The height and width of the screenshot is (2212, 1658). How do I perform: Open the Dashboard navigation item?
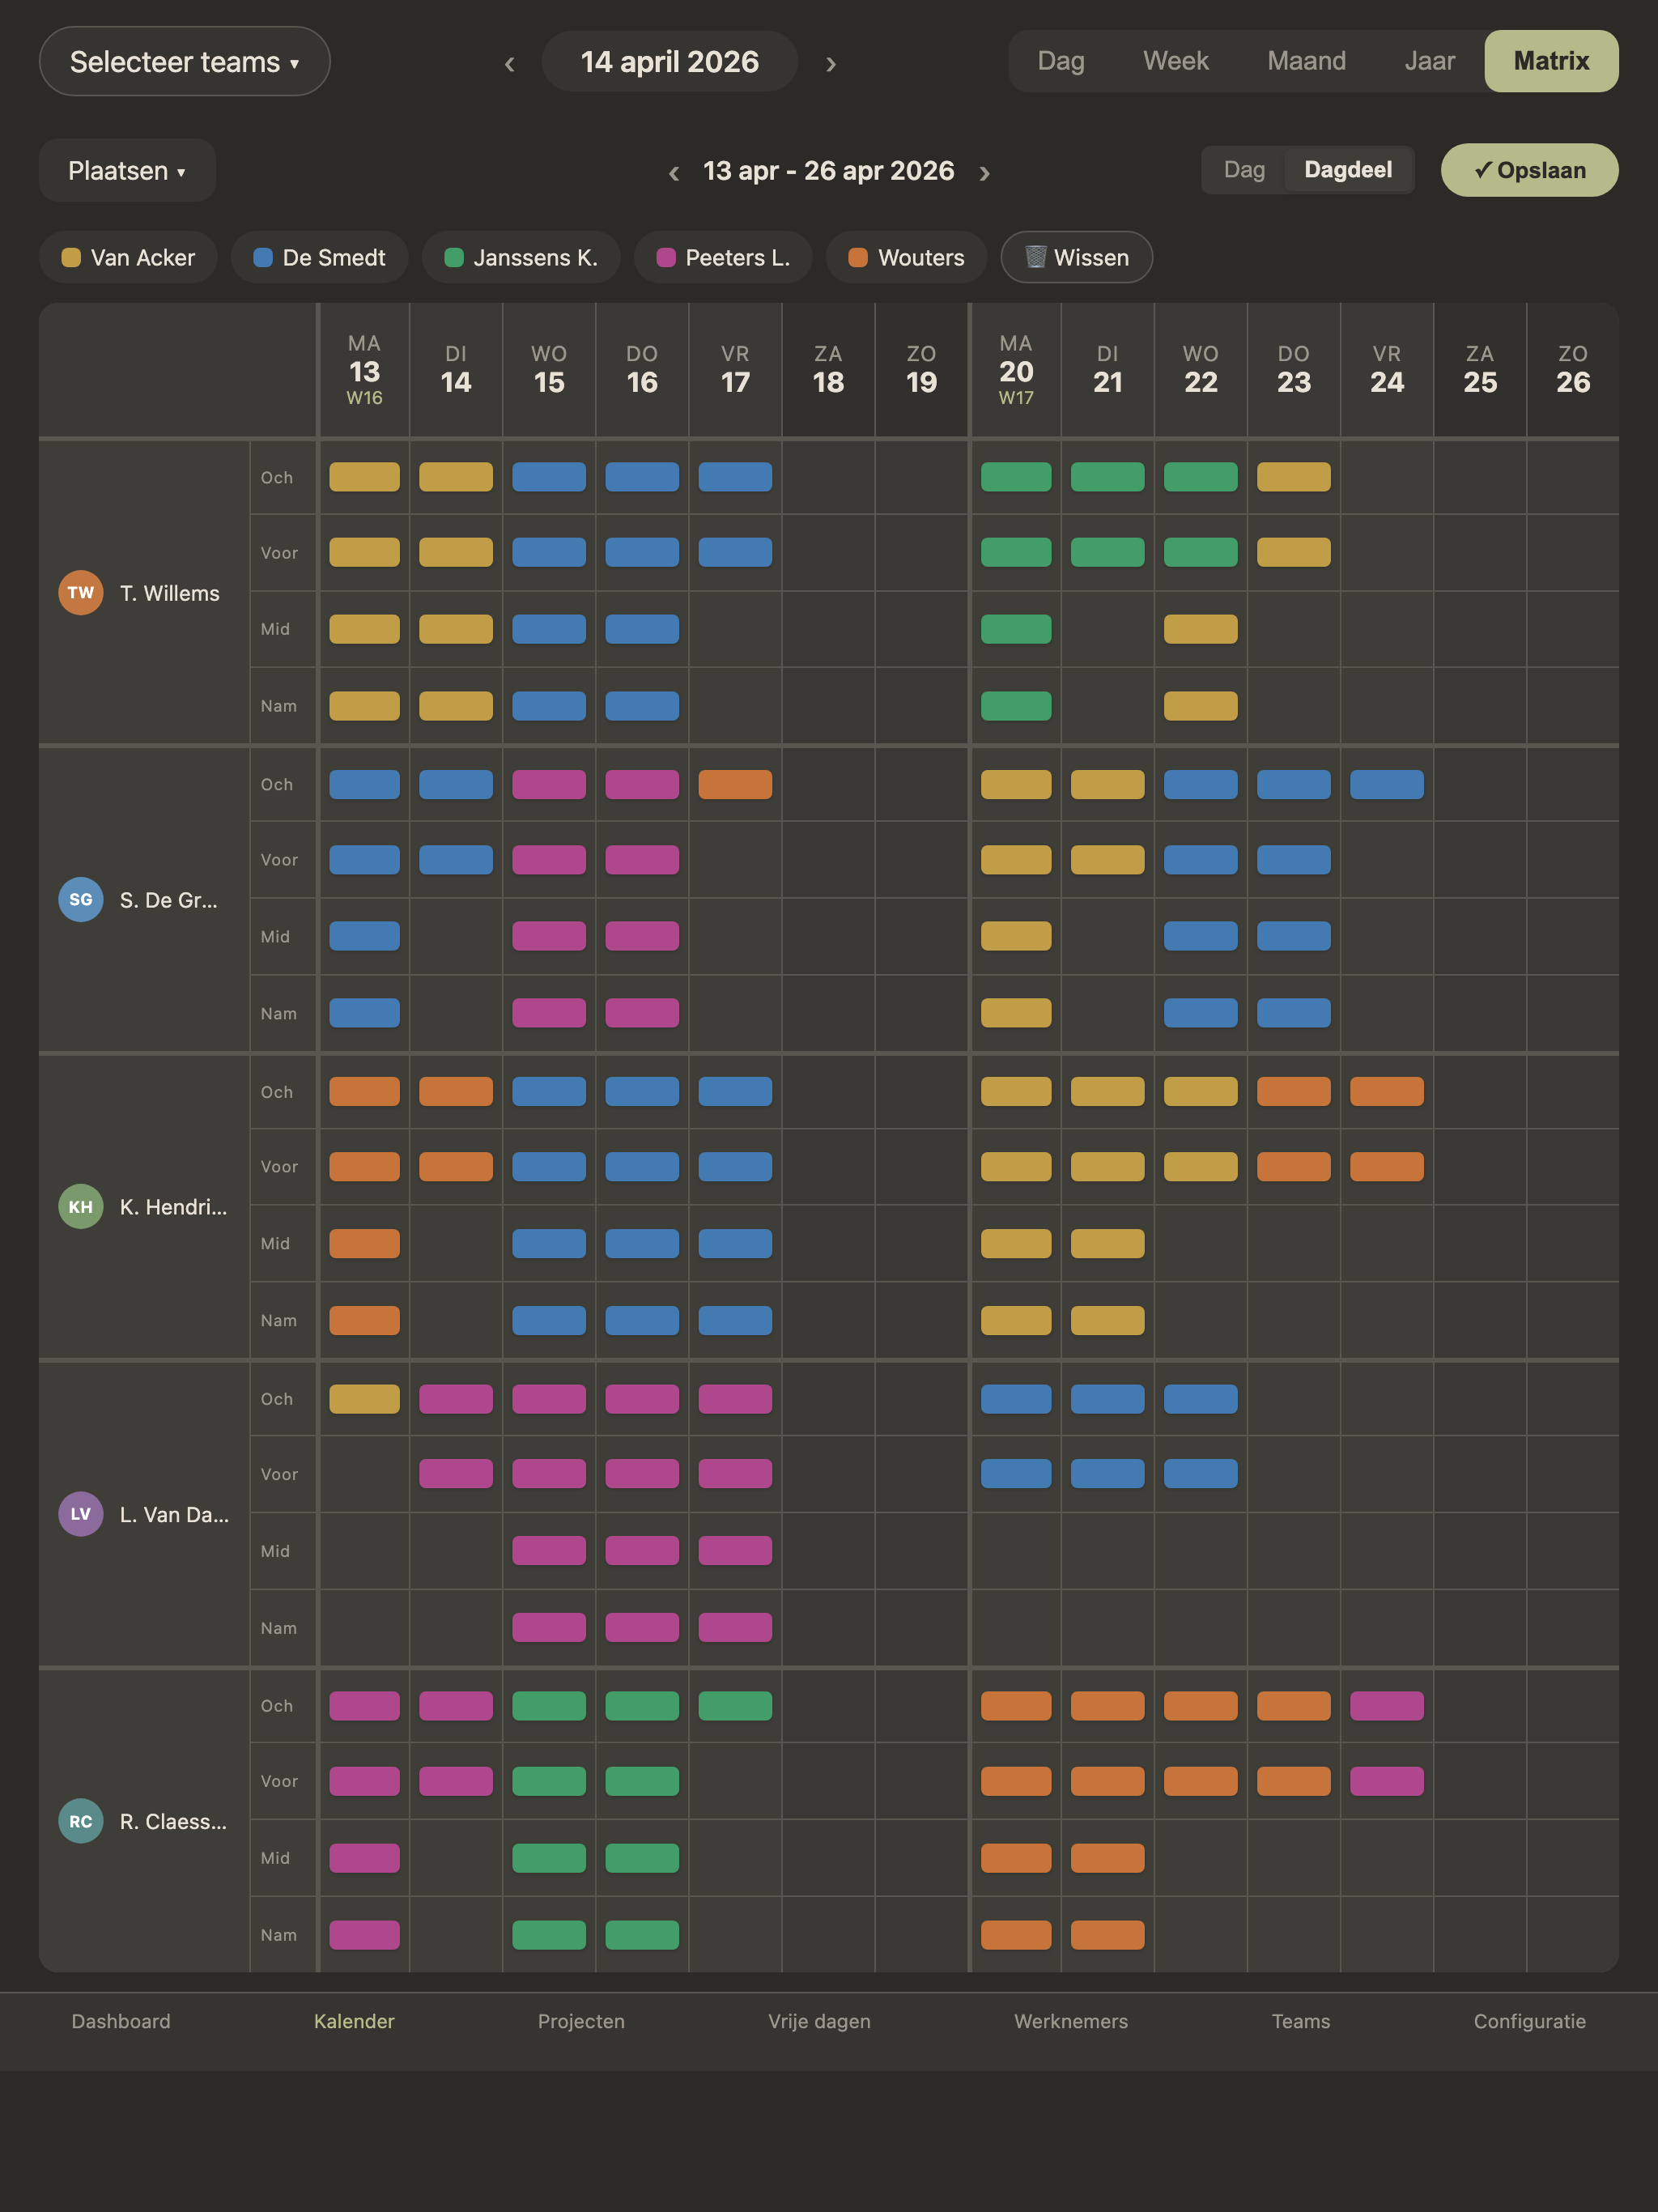pos(121,2021)
